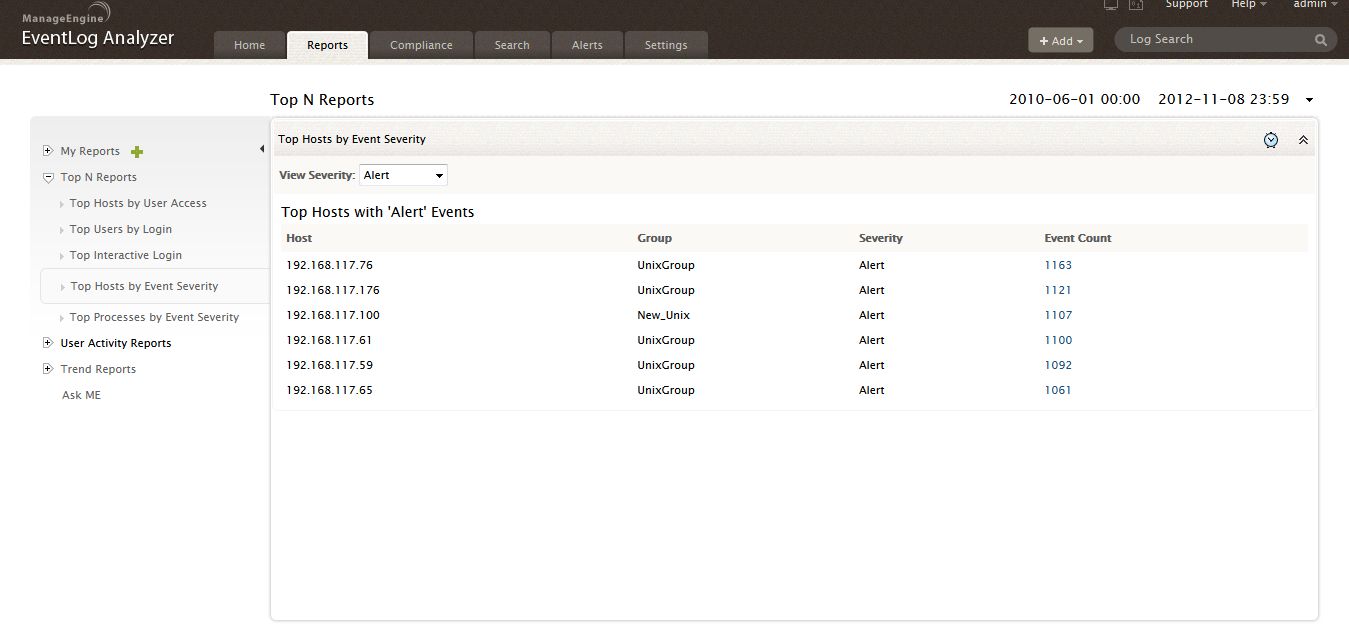Click the EventLog Analyzer logo
The height and width of the screenshot is (641, 1349).
97,30
